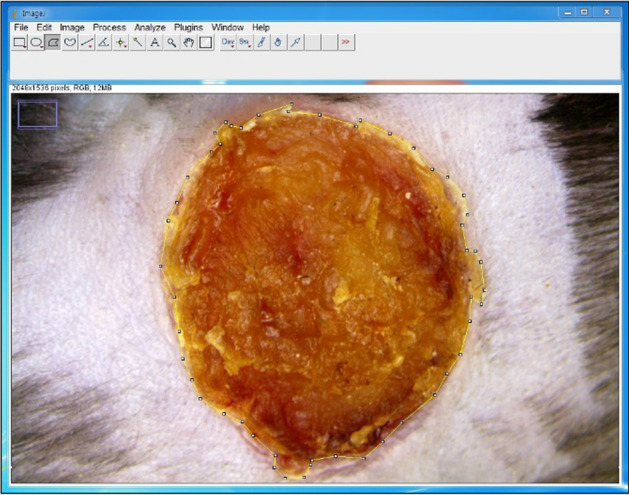Expand more tools with double-arrow button
The height and width of the screenshot is (495, 629).
click(x=347, y=42)
